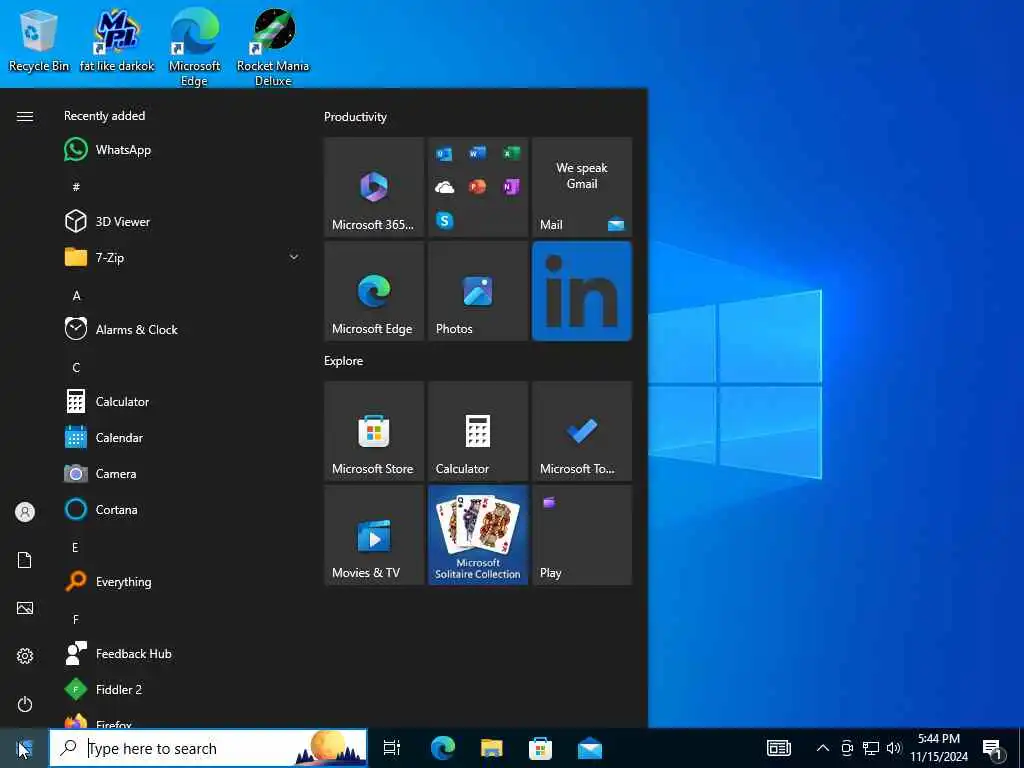The image size is (1024, 768).
Task: Select fat like darkok desktop shortcut
Action: [117, 40]
